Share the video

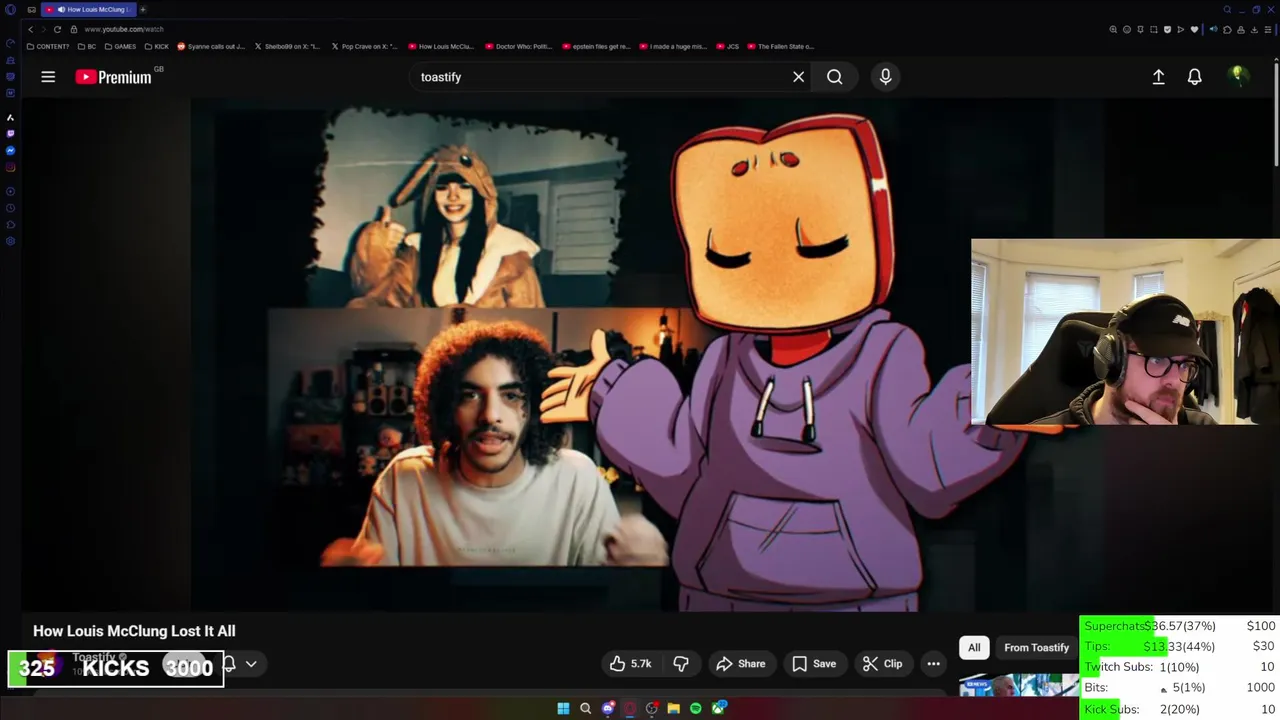tap(741, 664)
